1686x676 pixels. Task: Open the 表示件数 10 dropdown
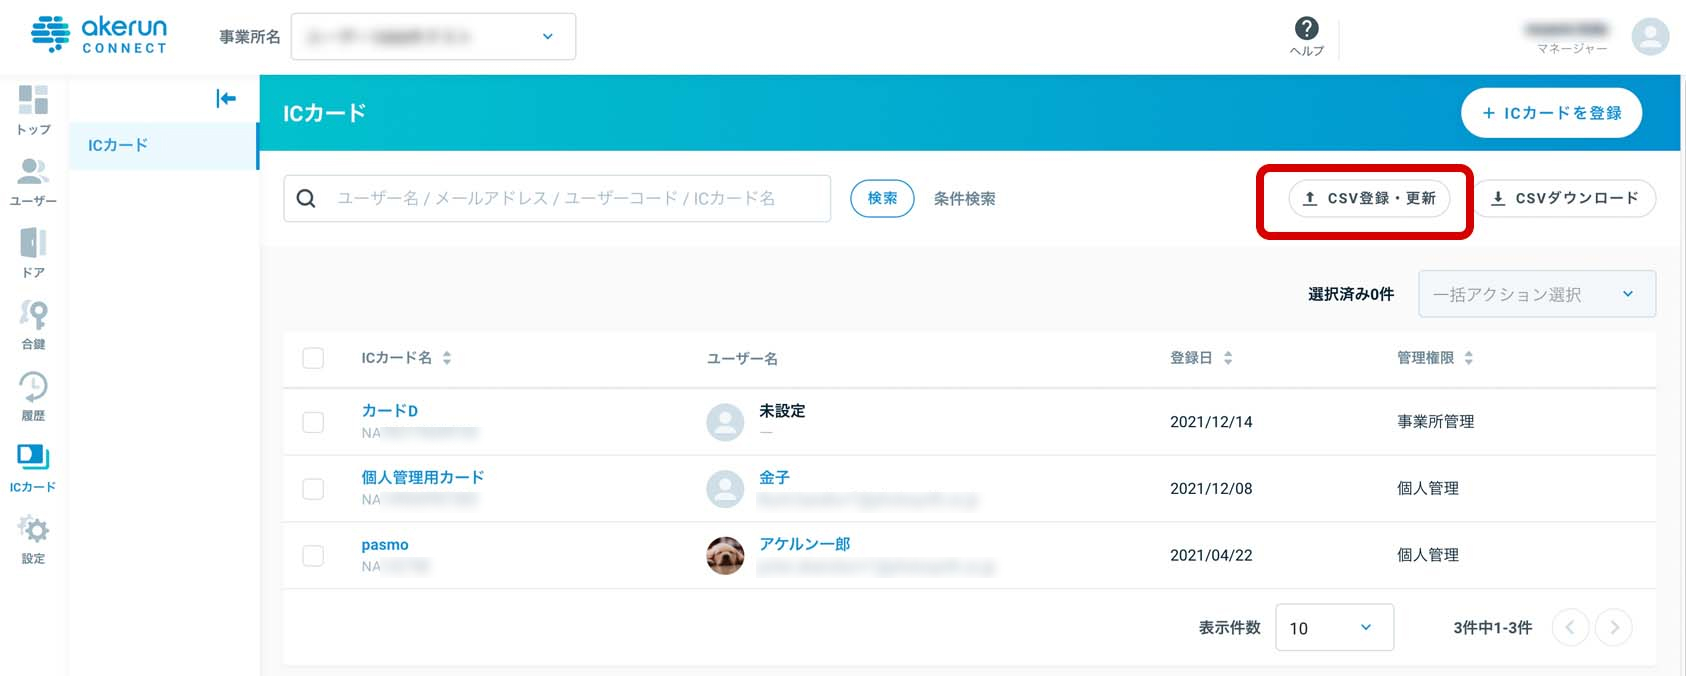point(1334,628)
